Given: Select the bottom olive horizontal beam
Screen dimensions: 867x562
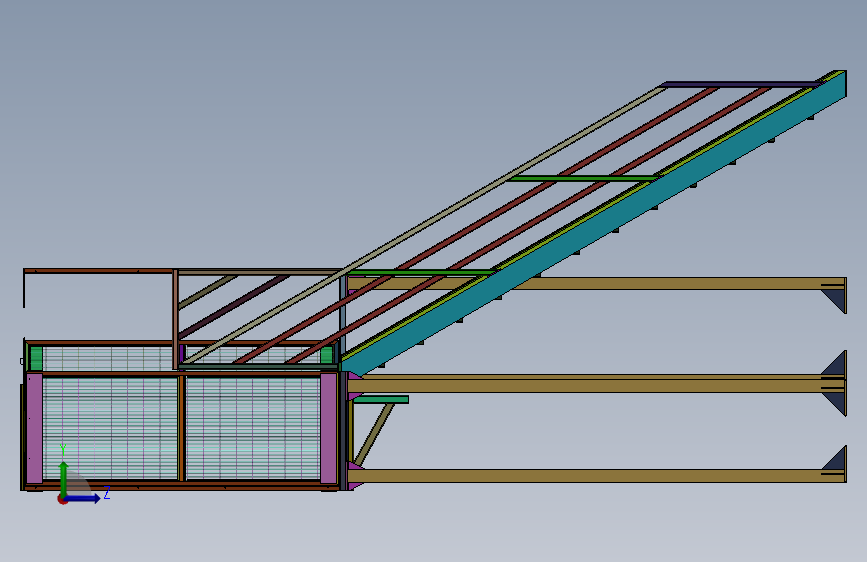Looking at the screenshot, I should click(597, 476).
